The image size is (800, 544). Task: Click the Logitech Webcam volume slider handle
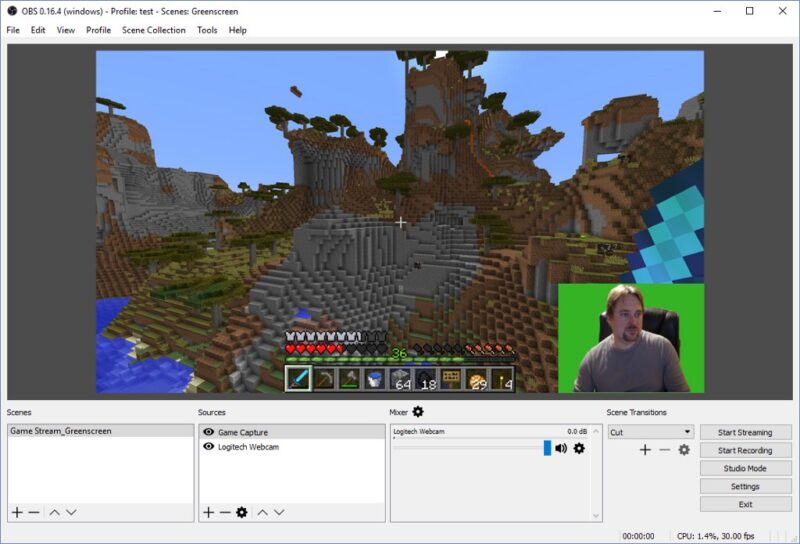[547, 448]
